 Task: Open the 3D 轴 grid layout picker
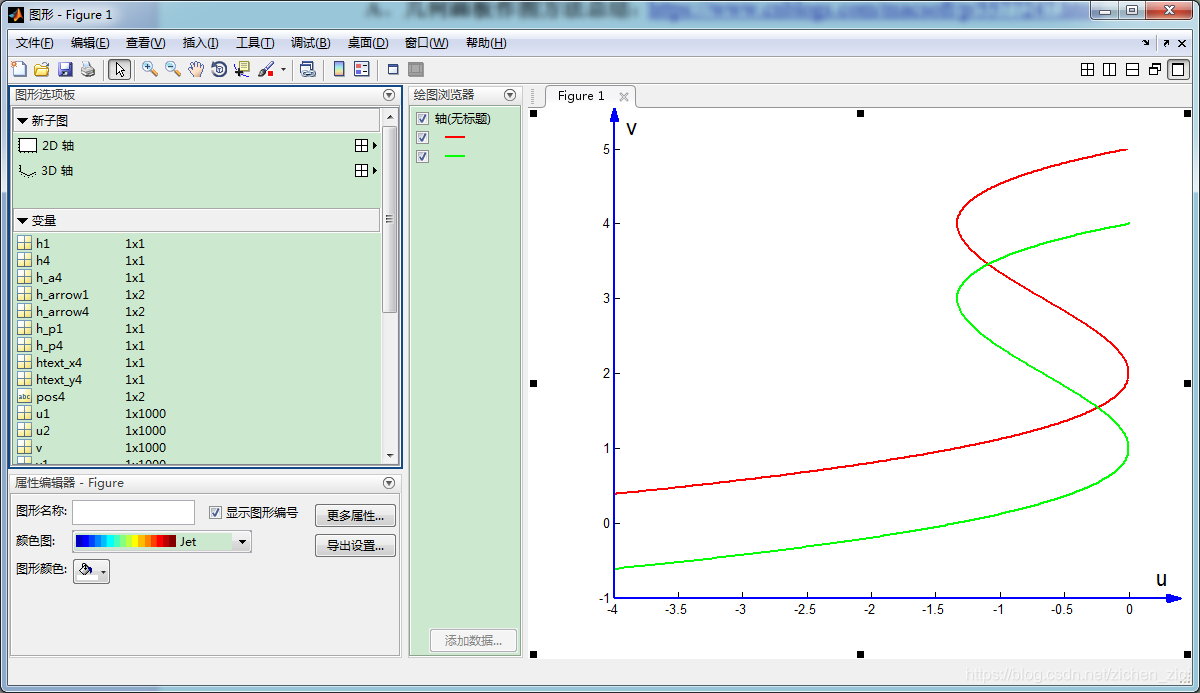pos(366,171)
